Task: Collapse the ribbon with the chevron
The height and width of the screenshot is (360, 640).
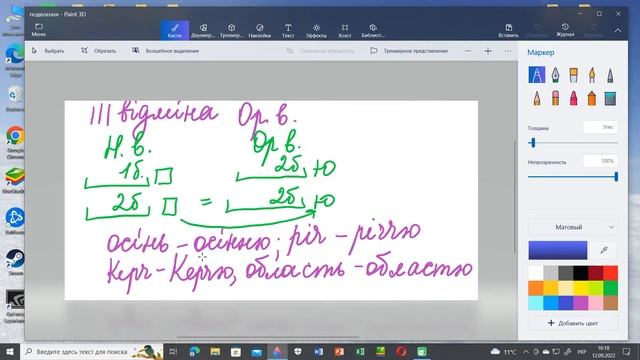Action: click(618, 30)
